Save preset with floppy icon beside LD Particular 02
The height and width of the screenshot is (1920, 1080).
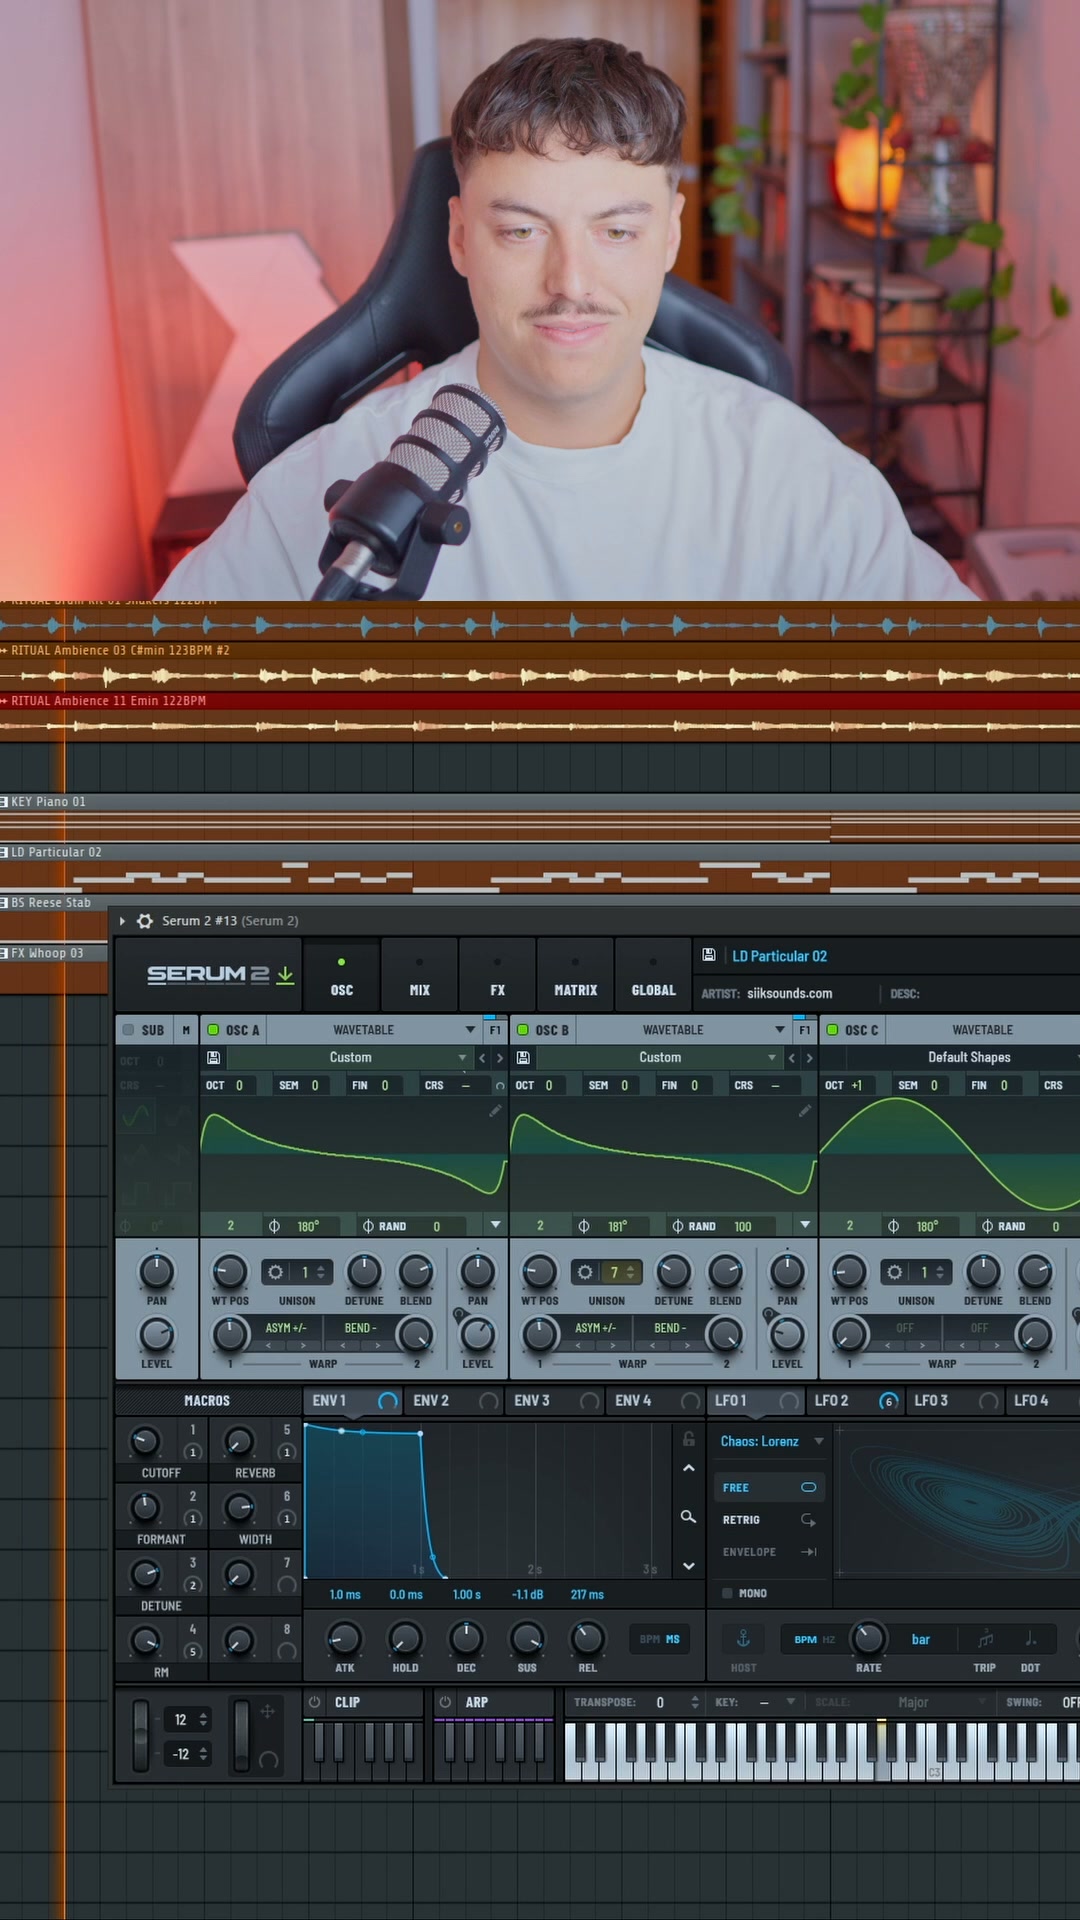click(708, 955)
